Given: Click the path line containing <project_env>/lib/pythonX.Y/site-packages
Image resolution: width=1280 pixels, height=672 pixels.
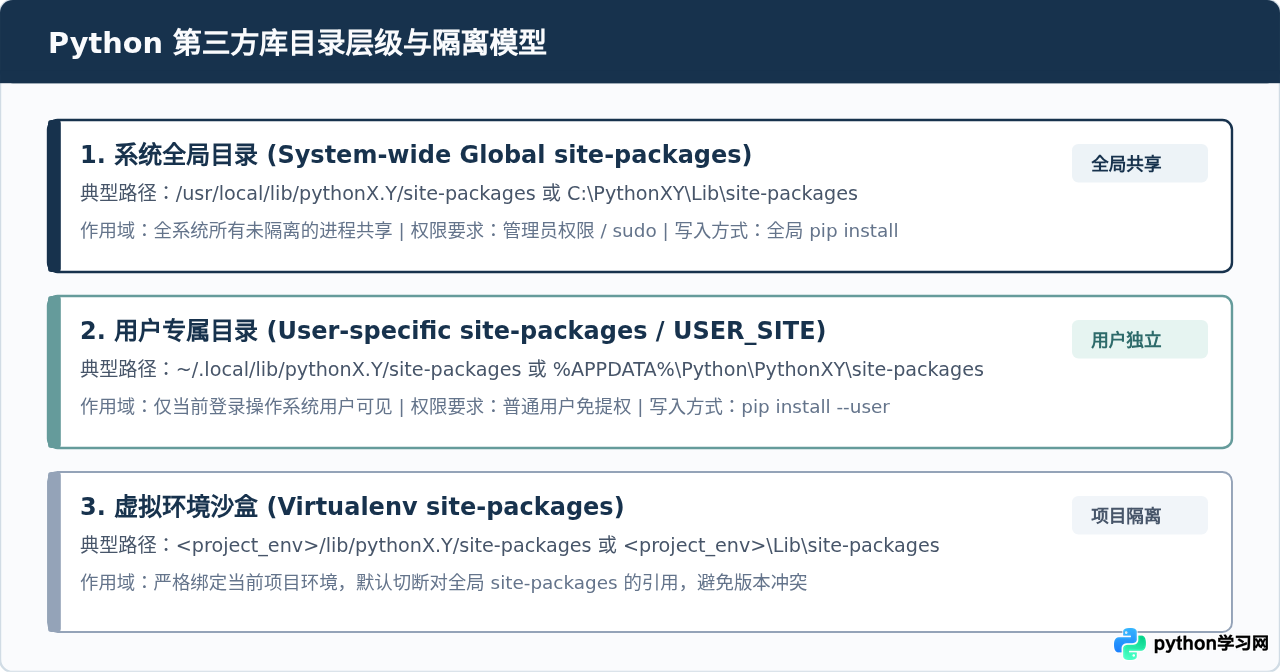Looking at the screenshot, I should [510, 545].
